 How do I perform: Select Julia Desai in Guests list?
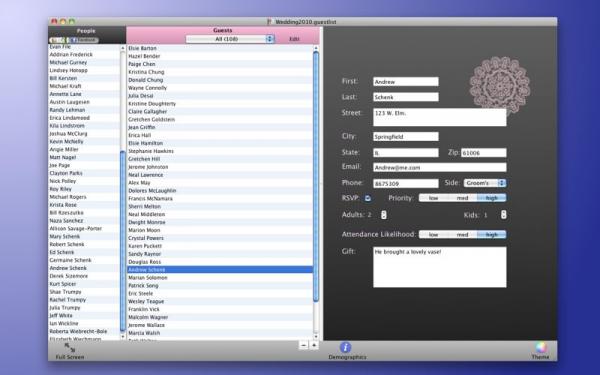pos(220,96)
